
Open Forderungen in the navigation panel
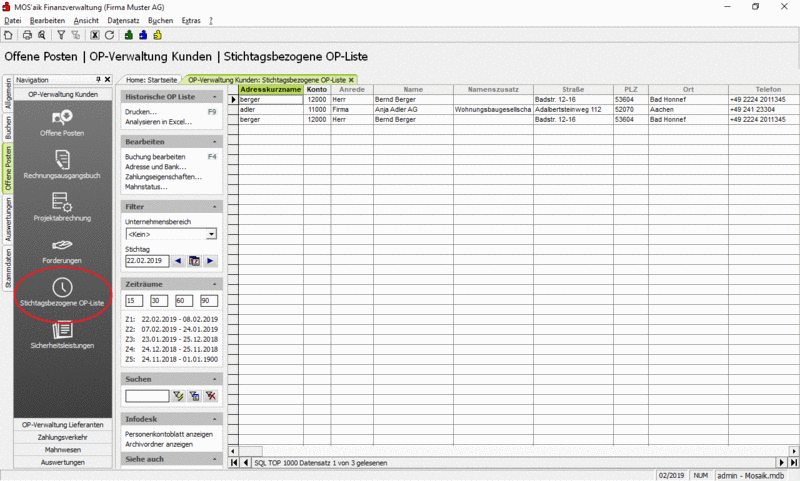[62, 251]
